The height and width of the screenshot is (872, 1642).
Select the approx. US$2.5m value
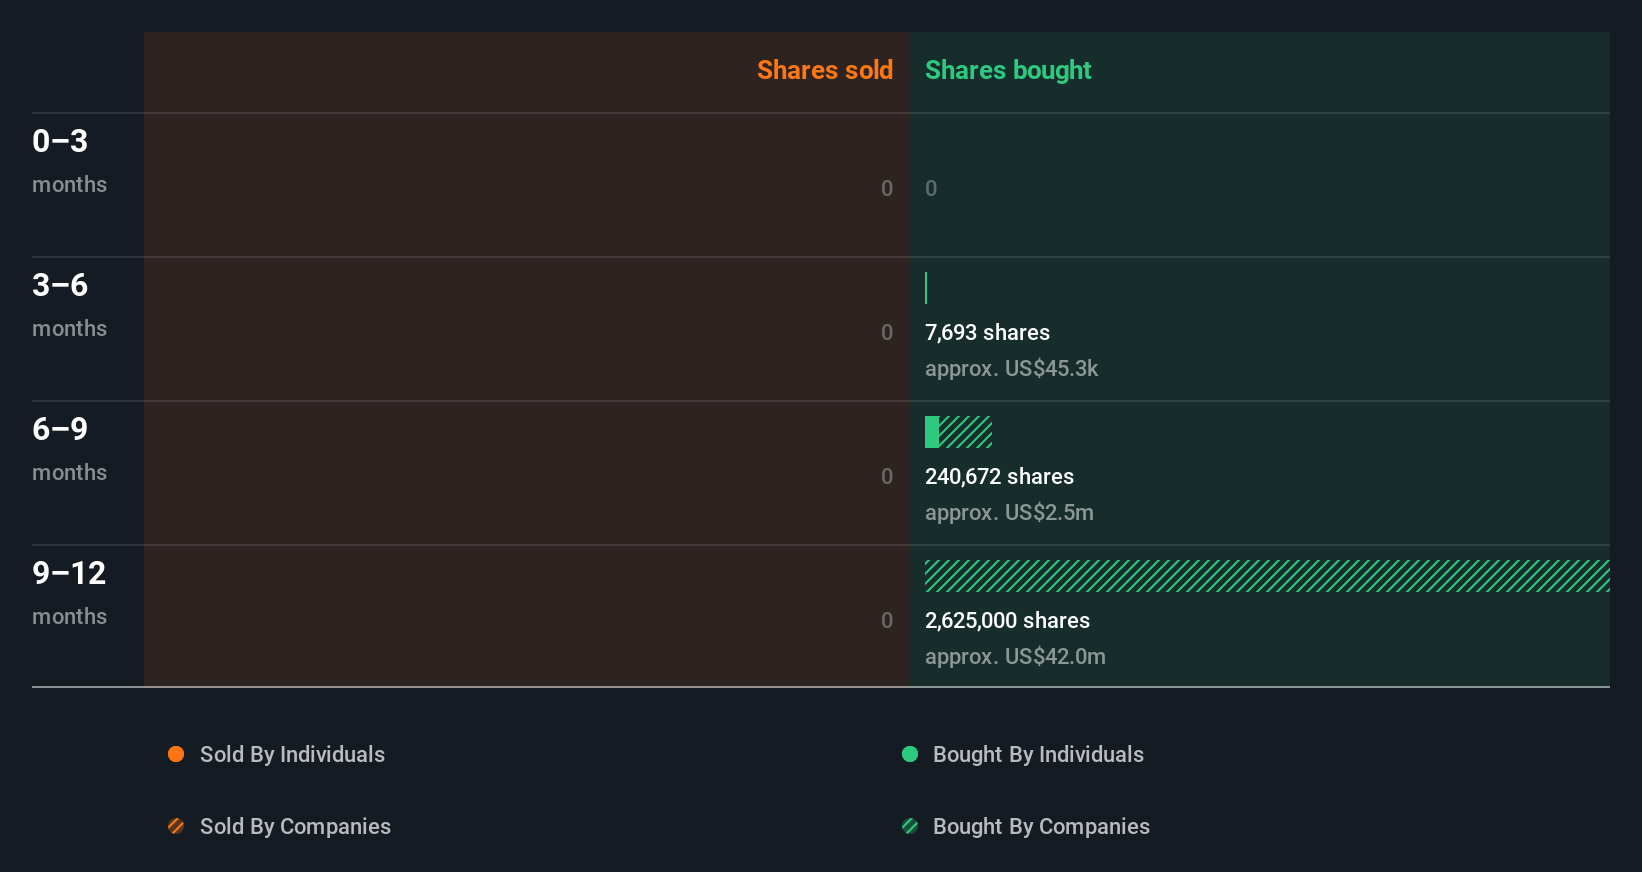(1009, 513)
